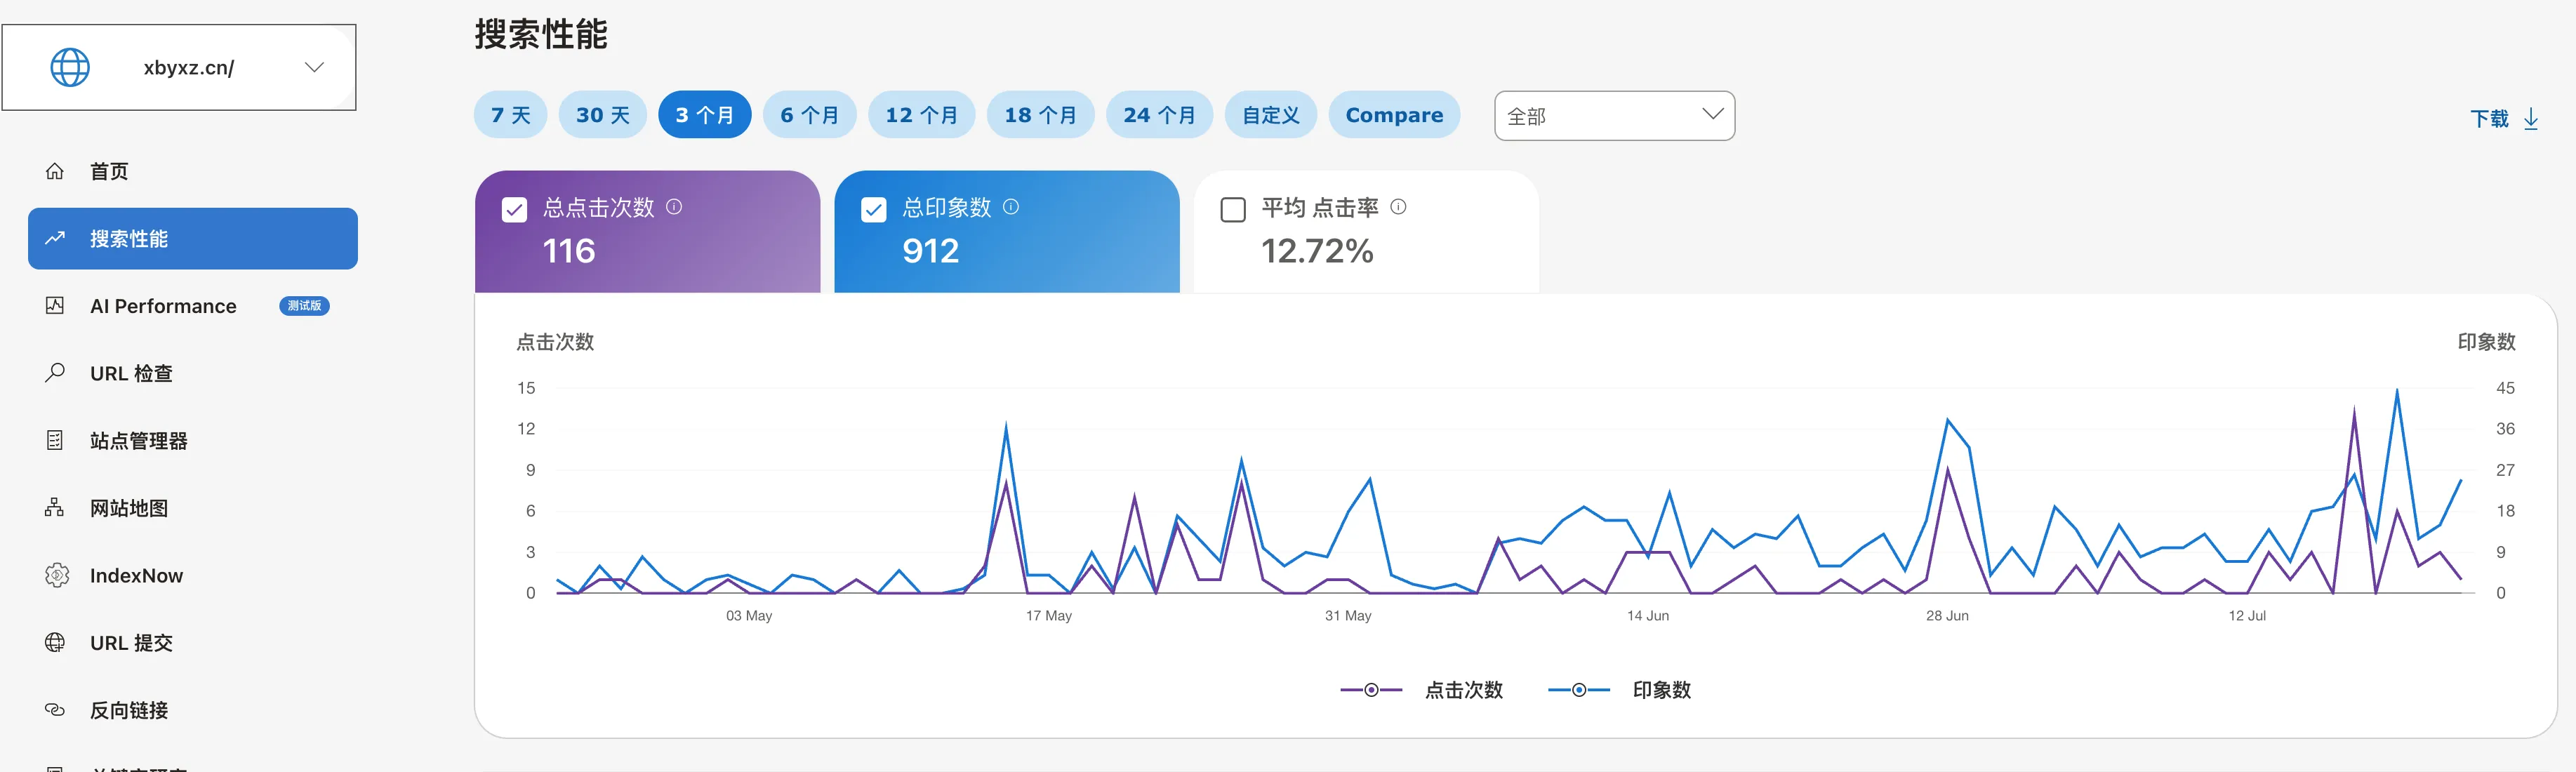Screen dimensions: 2576x772
Task: Click the 03 May axis label
Action: click(x=749, y=616)
